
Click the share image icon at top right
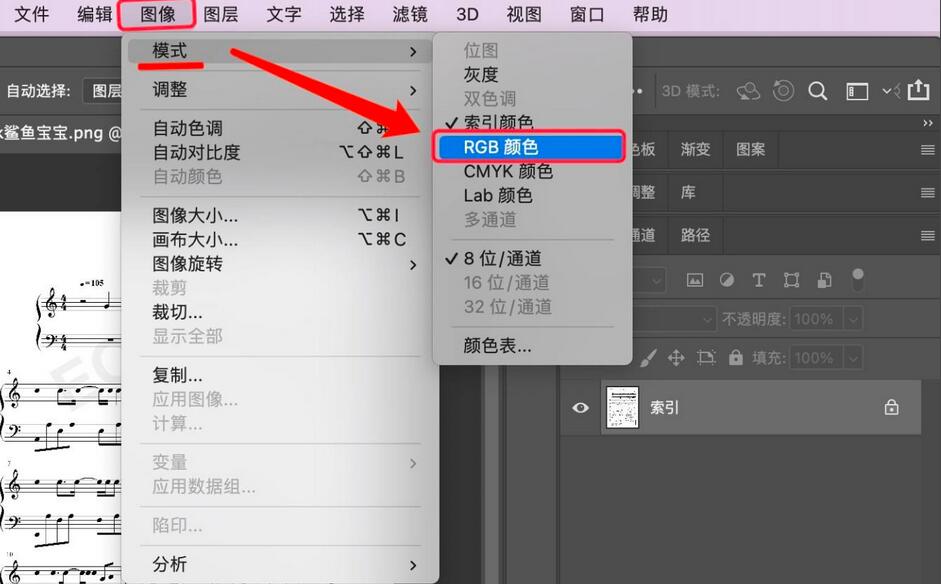tap(919, 90)
